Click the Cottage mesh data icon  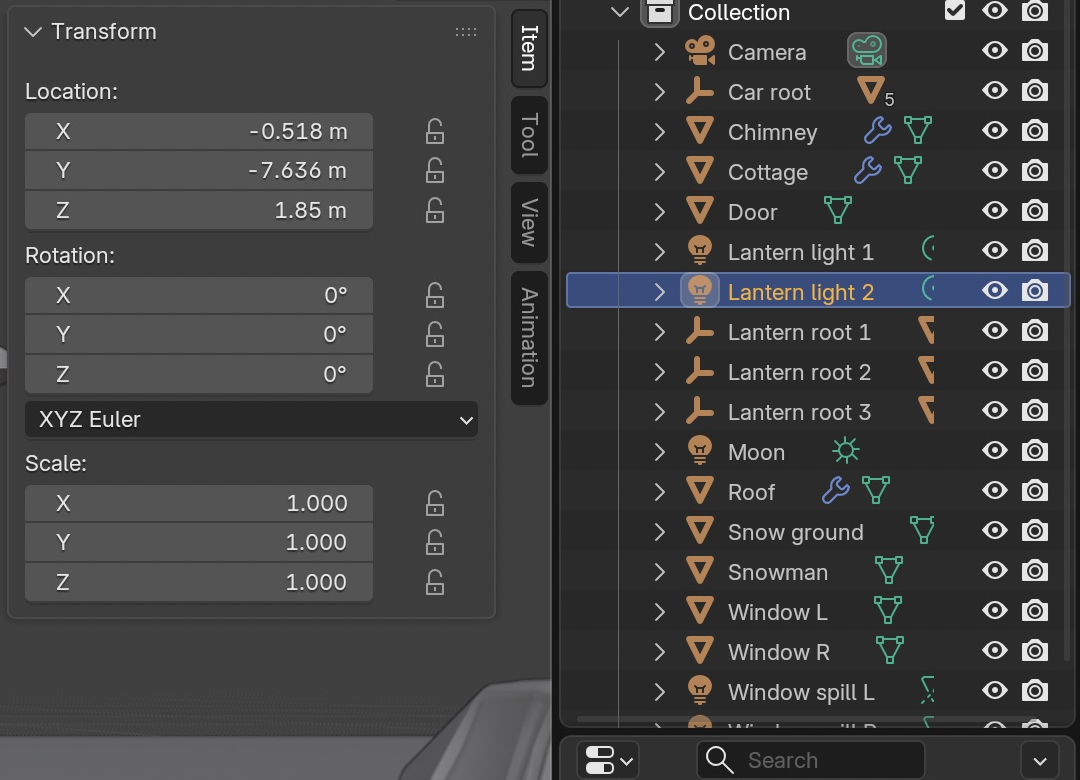[907, 170]
